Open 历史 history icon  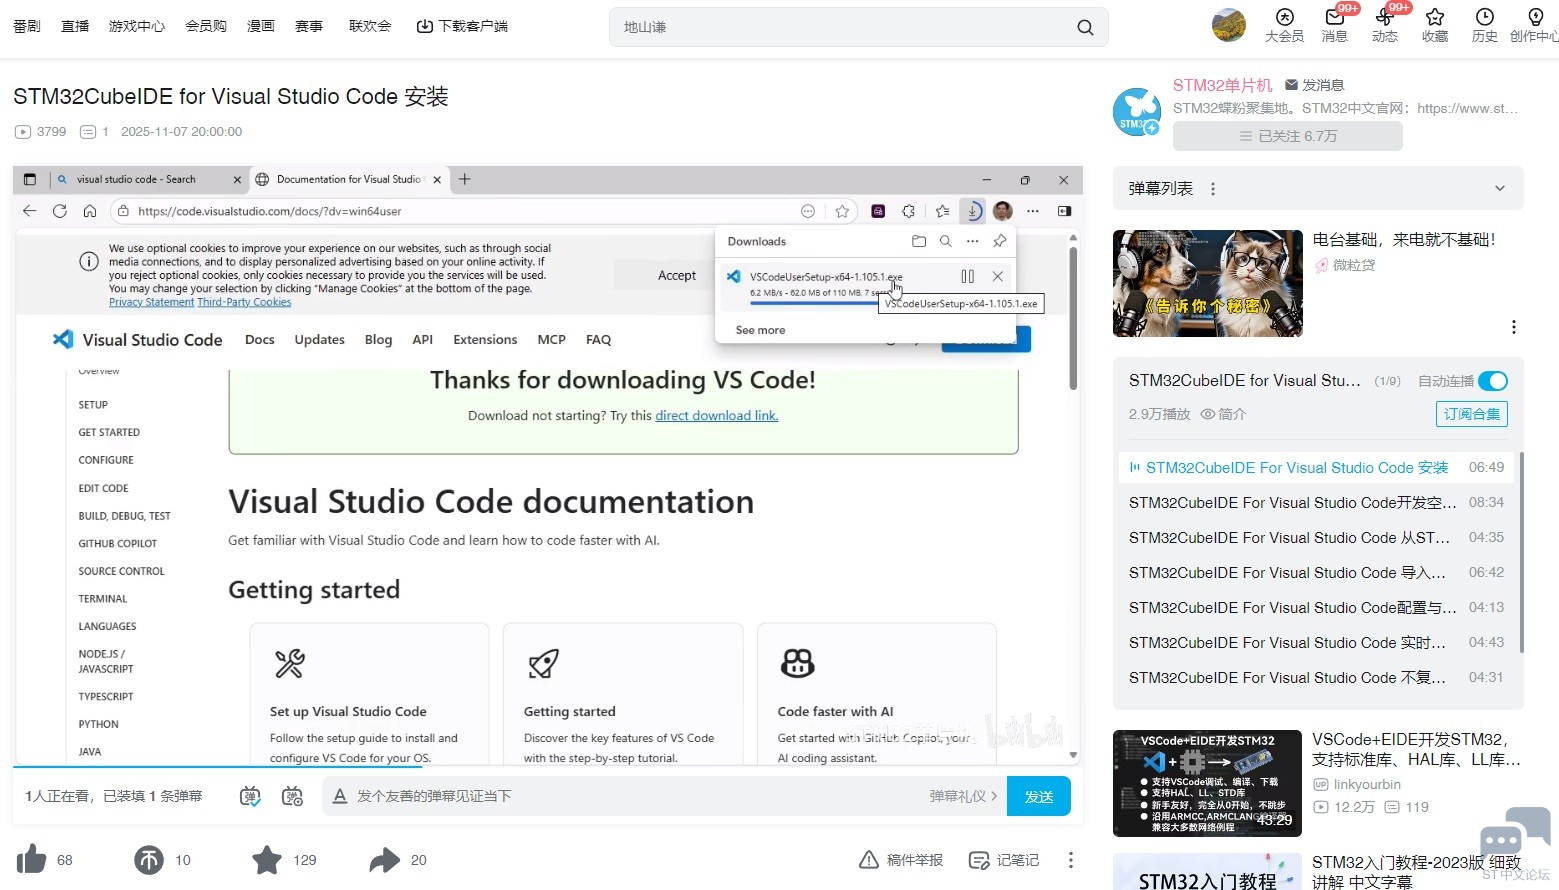pyautogui.click(x=1485, y=25)
